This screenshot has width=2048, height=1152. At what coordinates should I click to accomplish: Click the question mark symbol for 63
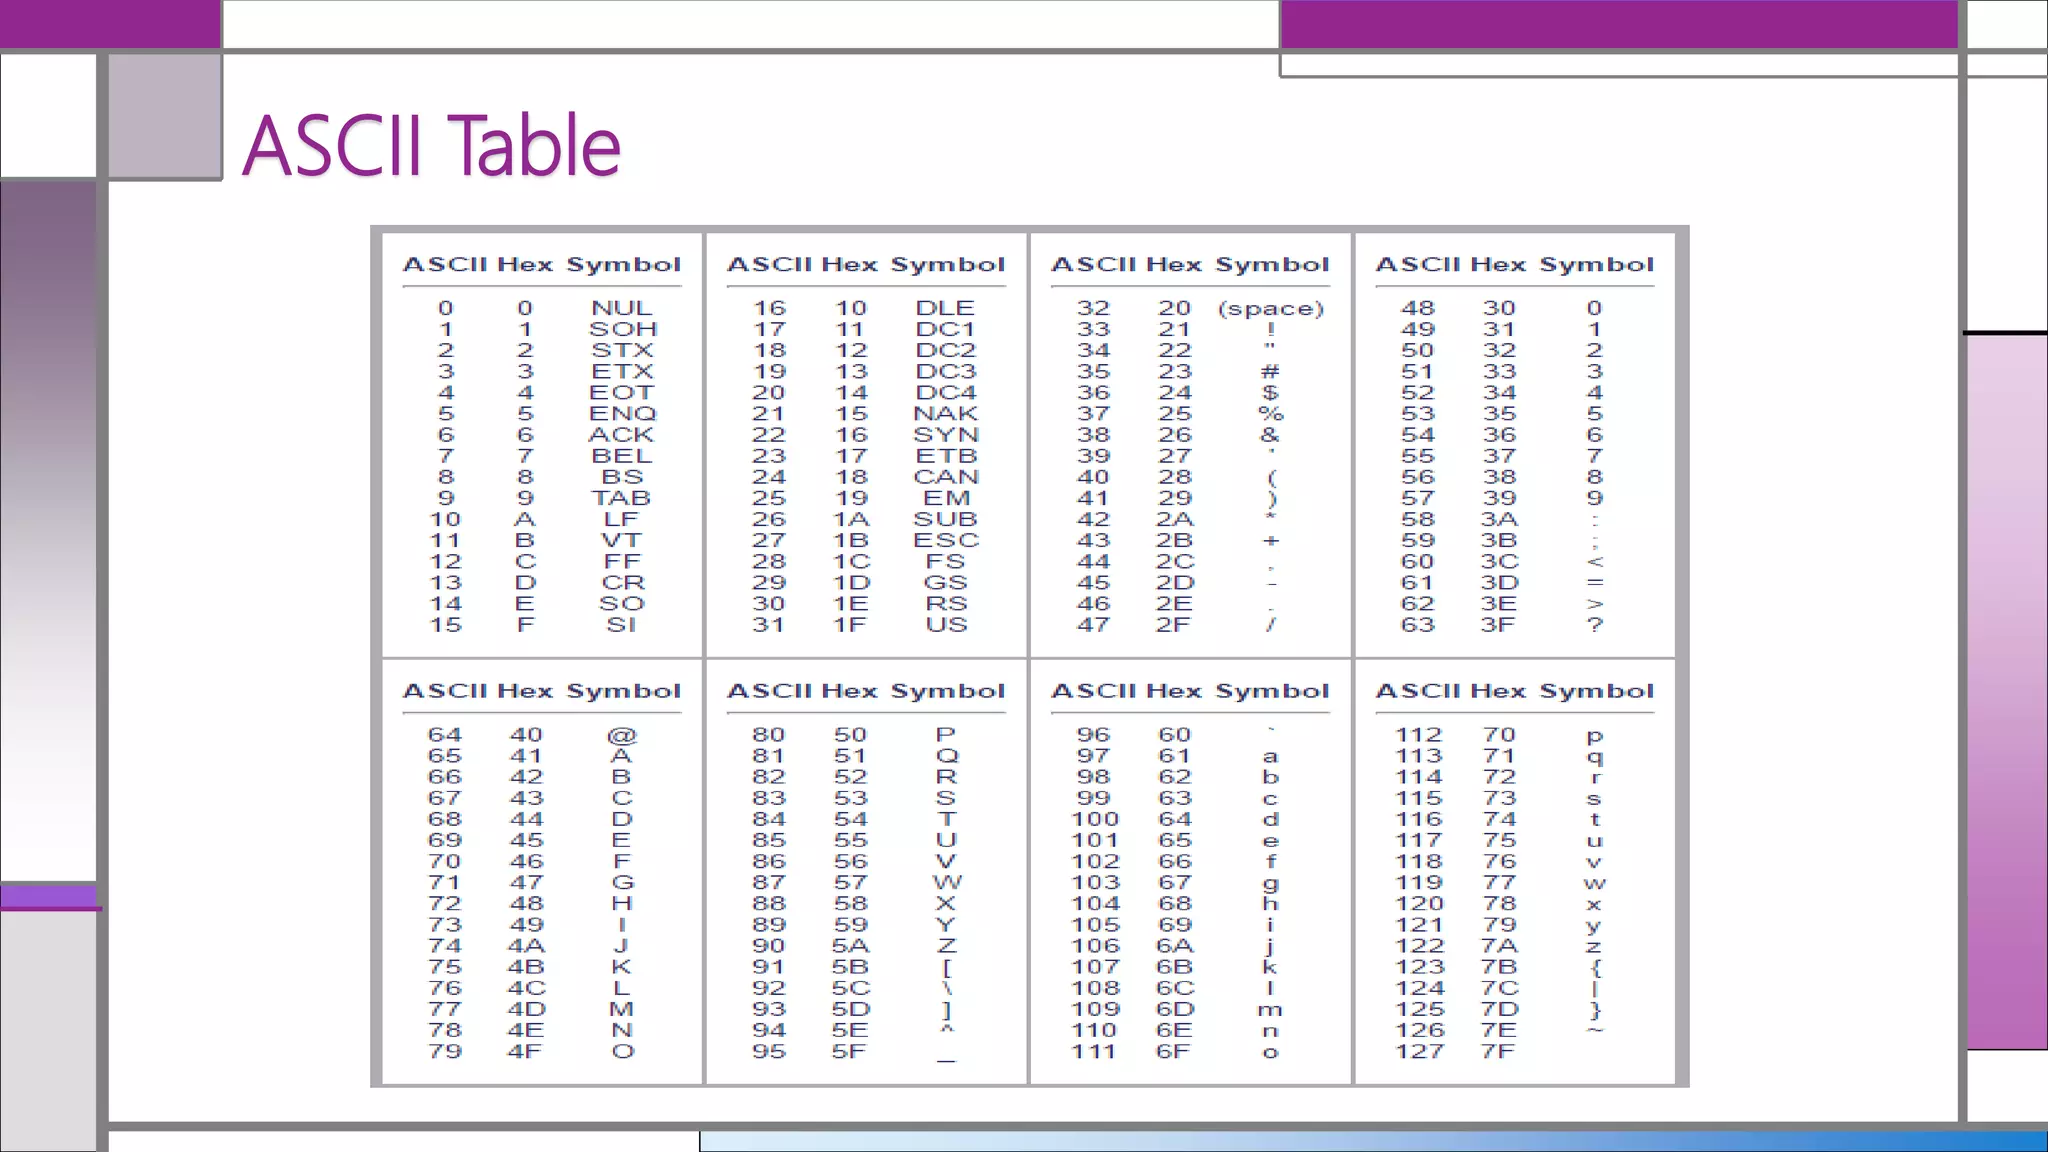[1595, 624]
